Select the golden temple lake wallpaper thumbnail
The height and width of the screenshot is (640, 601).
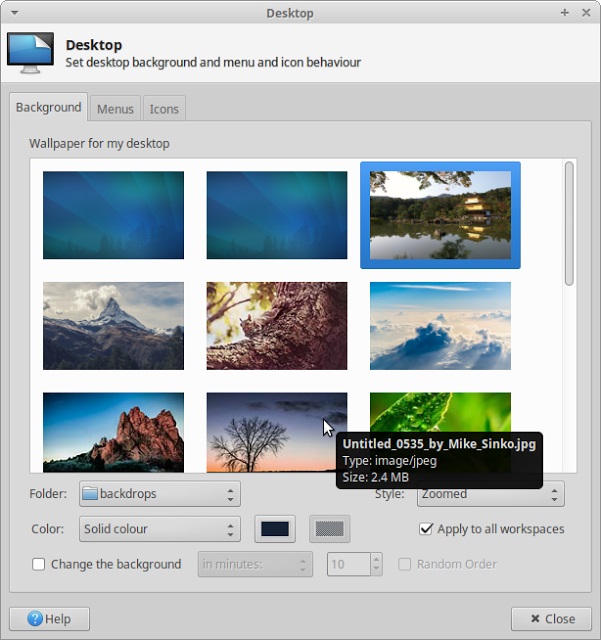pos(440,215)
